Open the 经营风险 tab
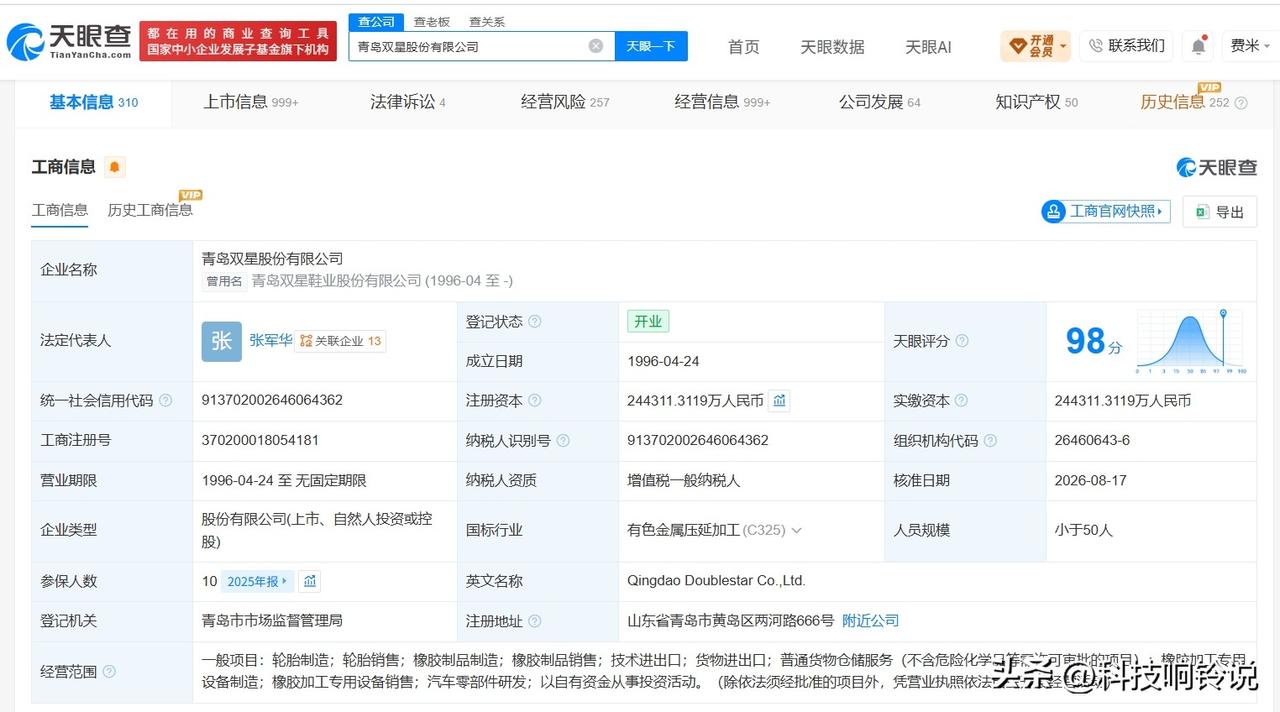The height and width of the screenshot is (712, 1280). (565, 102)
